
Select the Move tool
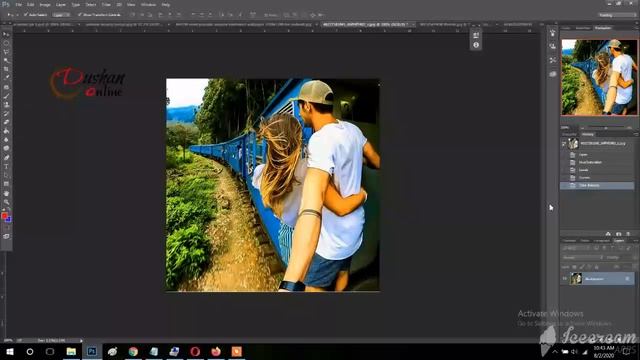point(6,34)
